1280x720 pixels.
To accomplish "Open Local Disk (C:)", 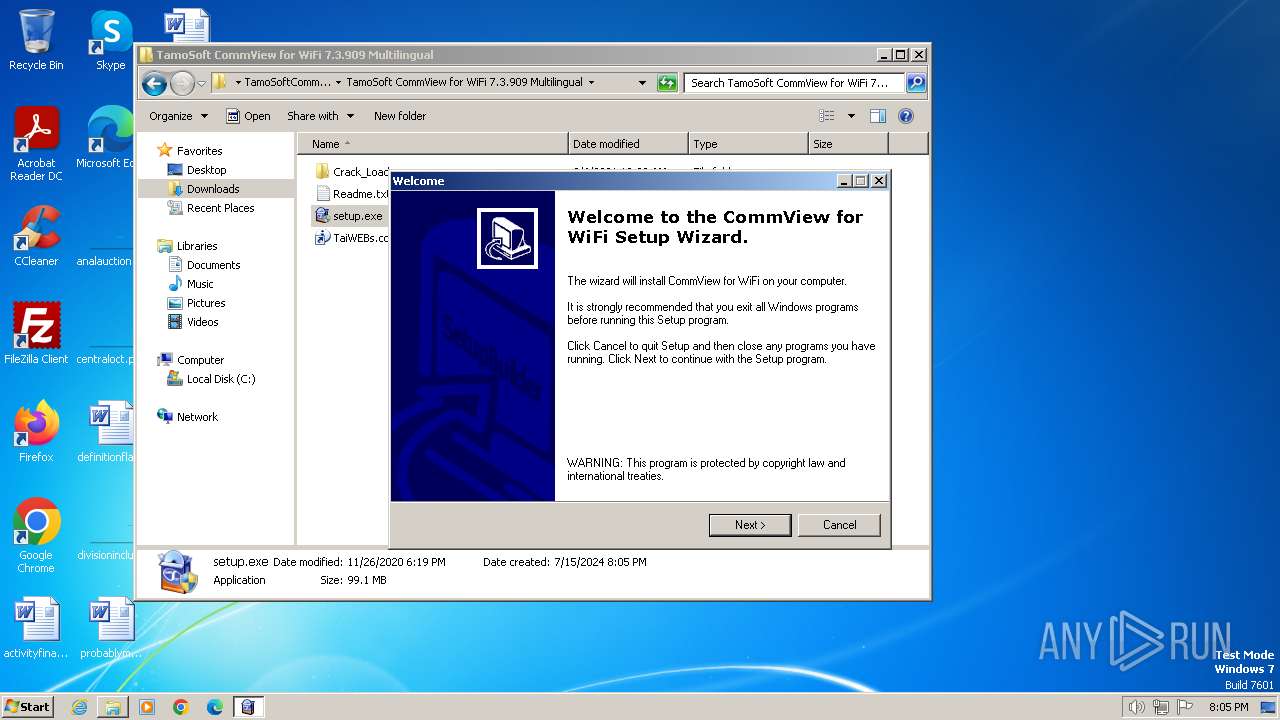I will 211,379.
